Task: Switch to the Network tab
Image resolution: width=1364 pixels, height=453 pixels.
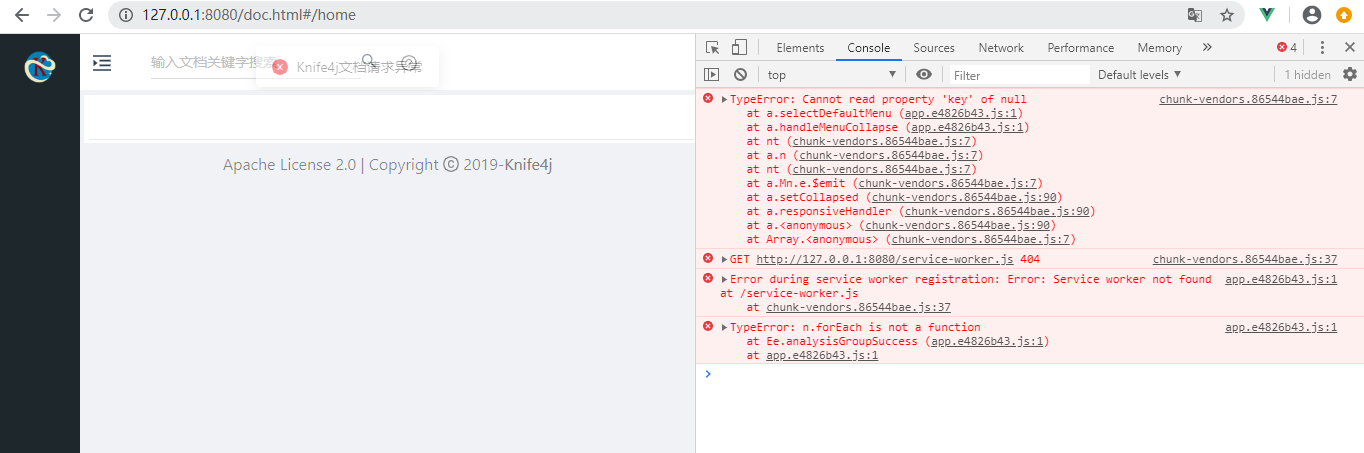Action: click(1001, 47)
